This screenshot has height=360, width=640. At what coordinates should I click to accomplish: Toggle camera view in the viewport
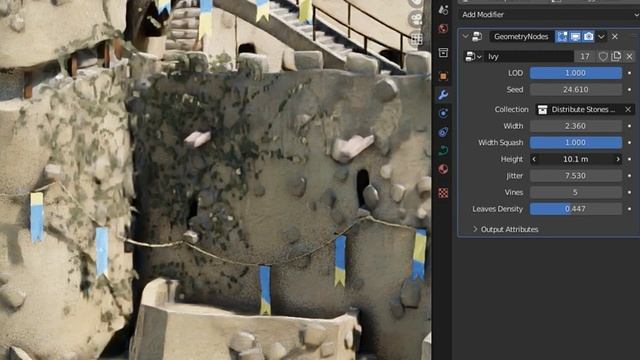click(x=416, y=19)
